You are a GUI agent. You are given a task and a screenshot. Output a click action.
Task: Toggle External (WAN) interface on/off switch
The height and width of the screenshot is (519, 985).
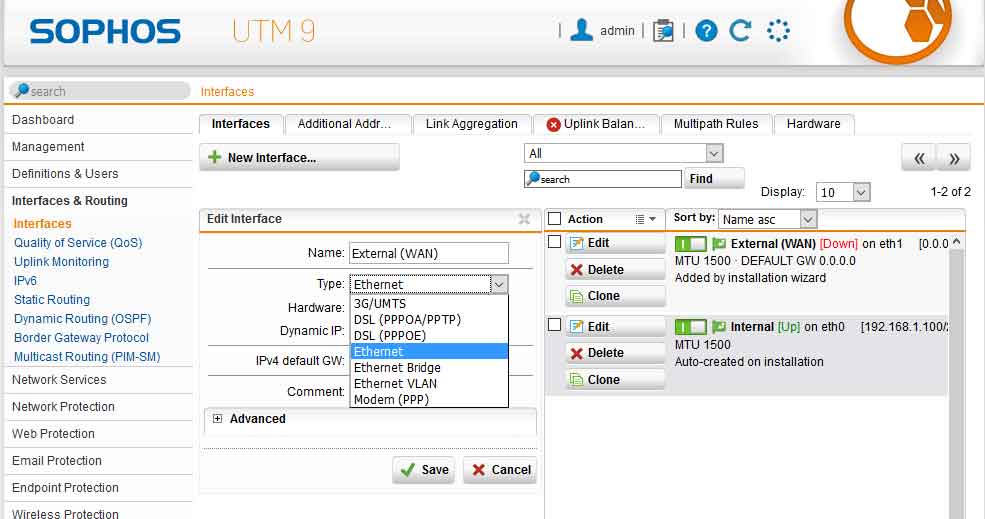(x=690, y=244)
